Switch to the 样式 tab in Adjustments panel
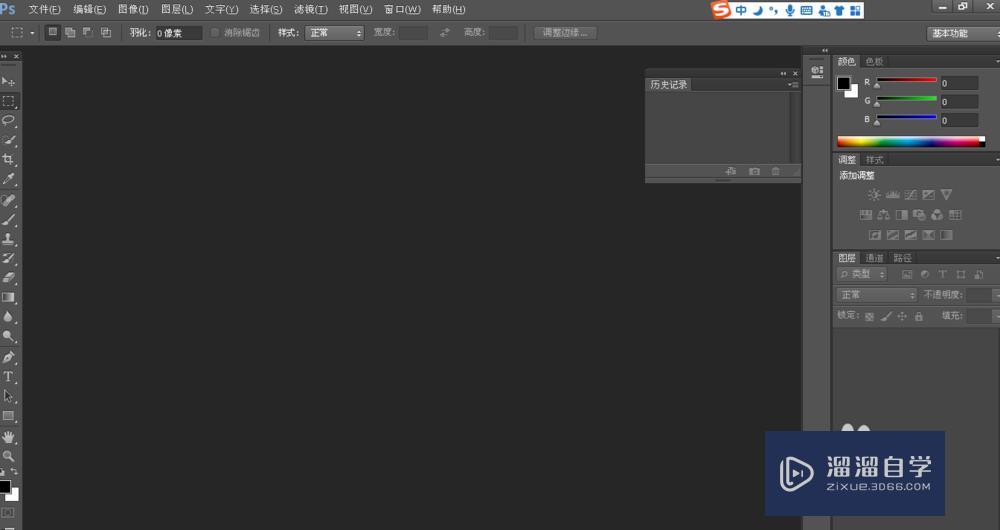 [x=874, y=160]
